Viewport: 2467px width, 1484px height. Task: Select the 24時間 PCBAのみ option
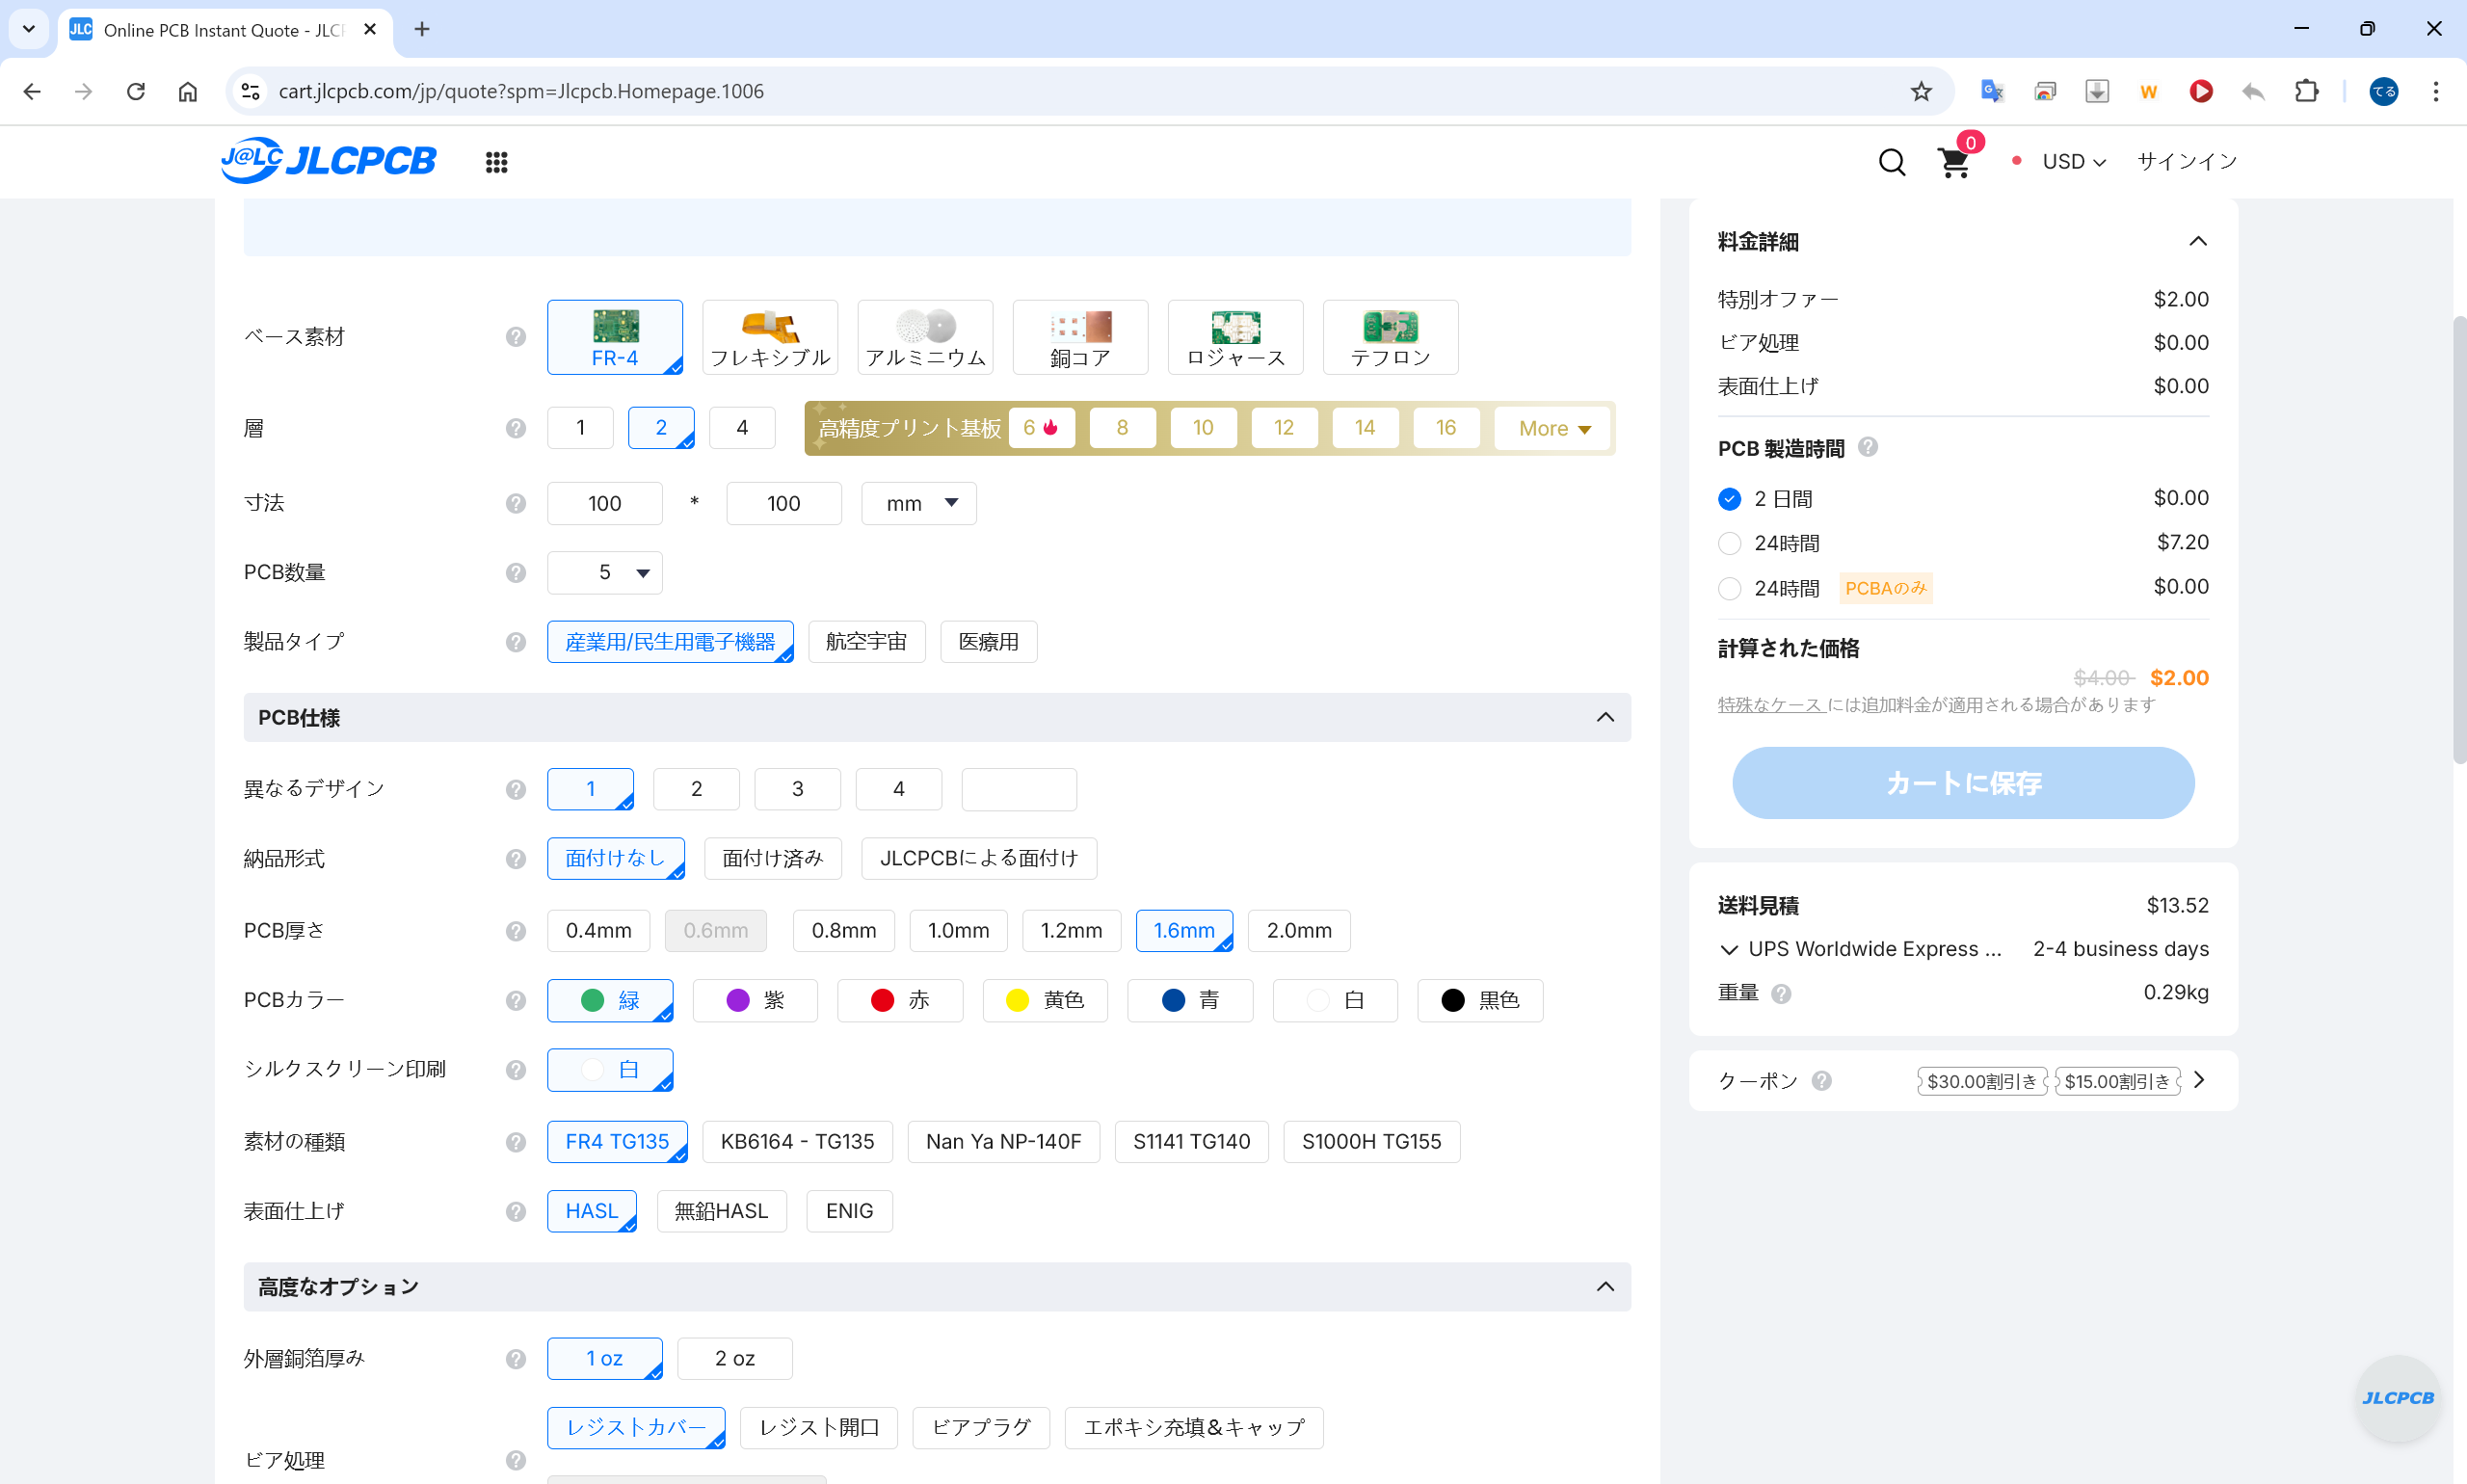(1729, 588)
